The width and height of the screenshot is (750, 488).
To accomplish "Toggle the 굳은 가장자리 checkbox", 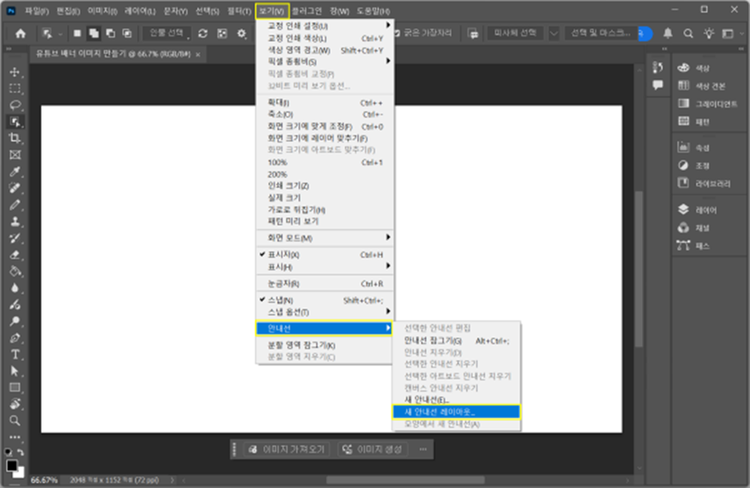I will [397, 33].
